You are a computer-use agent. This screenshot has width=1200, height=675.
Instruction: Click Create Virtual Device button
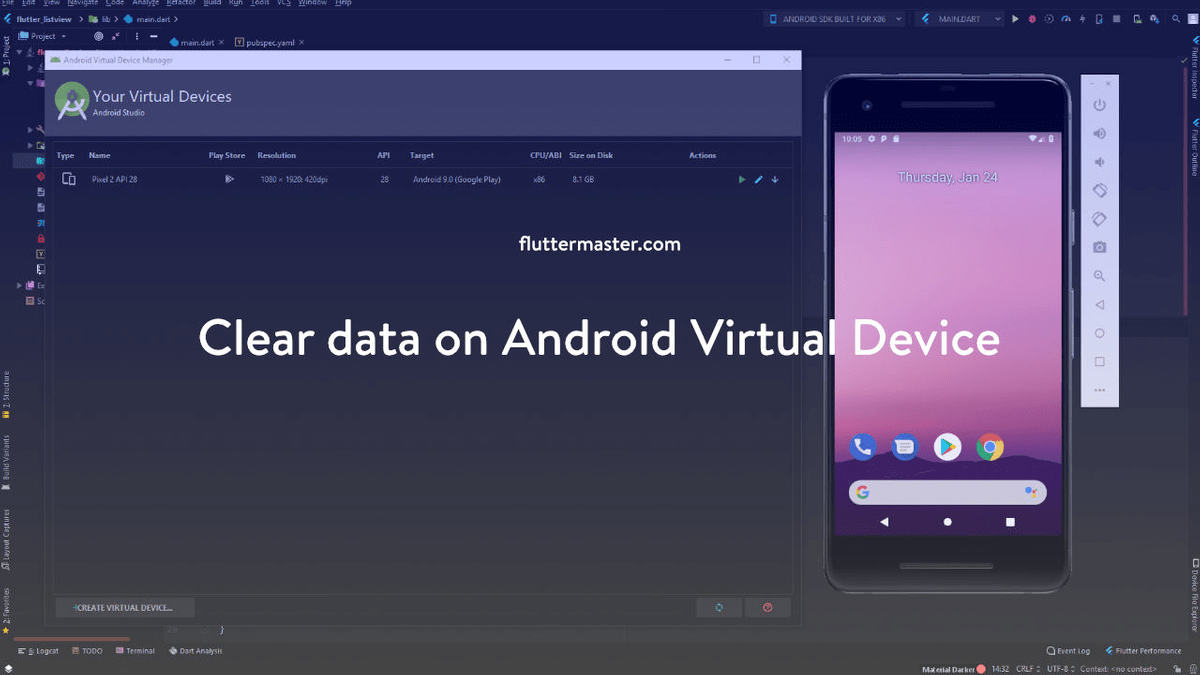click(125, 607)
